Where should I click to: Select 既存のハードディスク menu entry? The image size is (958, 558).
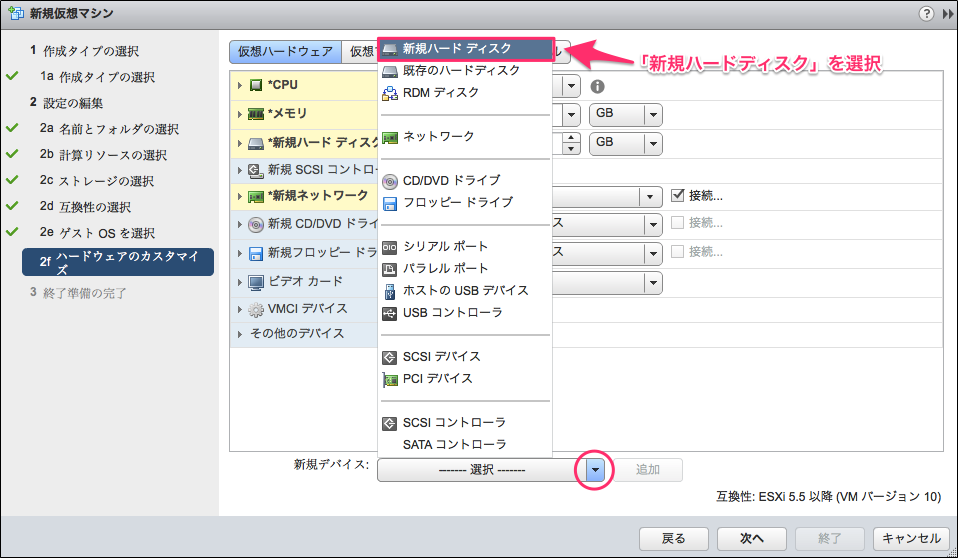tap(465, 70)
